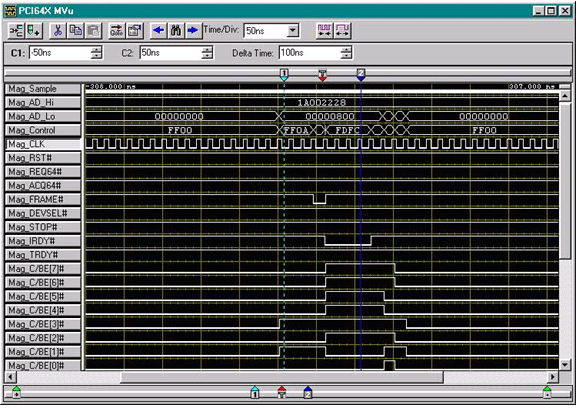Viewport: 581px width, 410px height.
Task: Select the Mag_IRDY# signal label
Action: coord(43,241)
